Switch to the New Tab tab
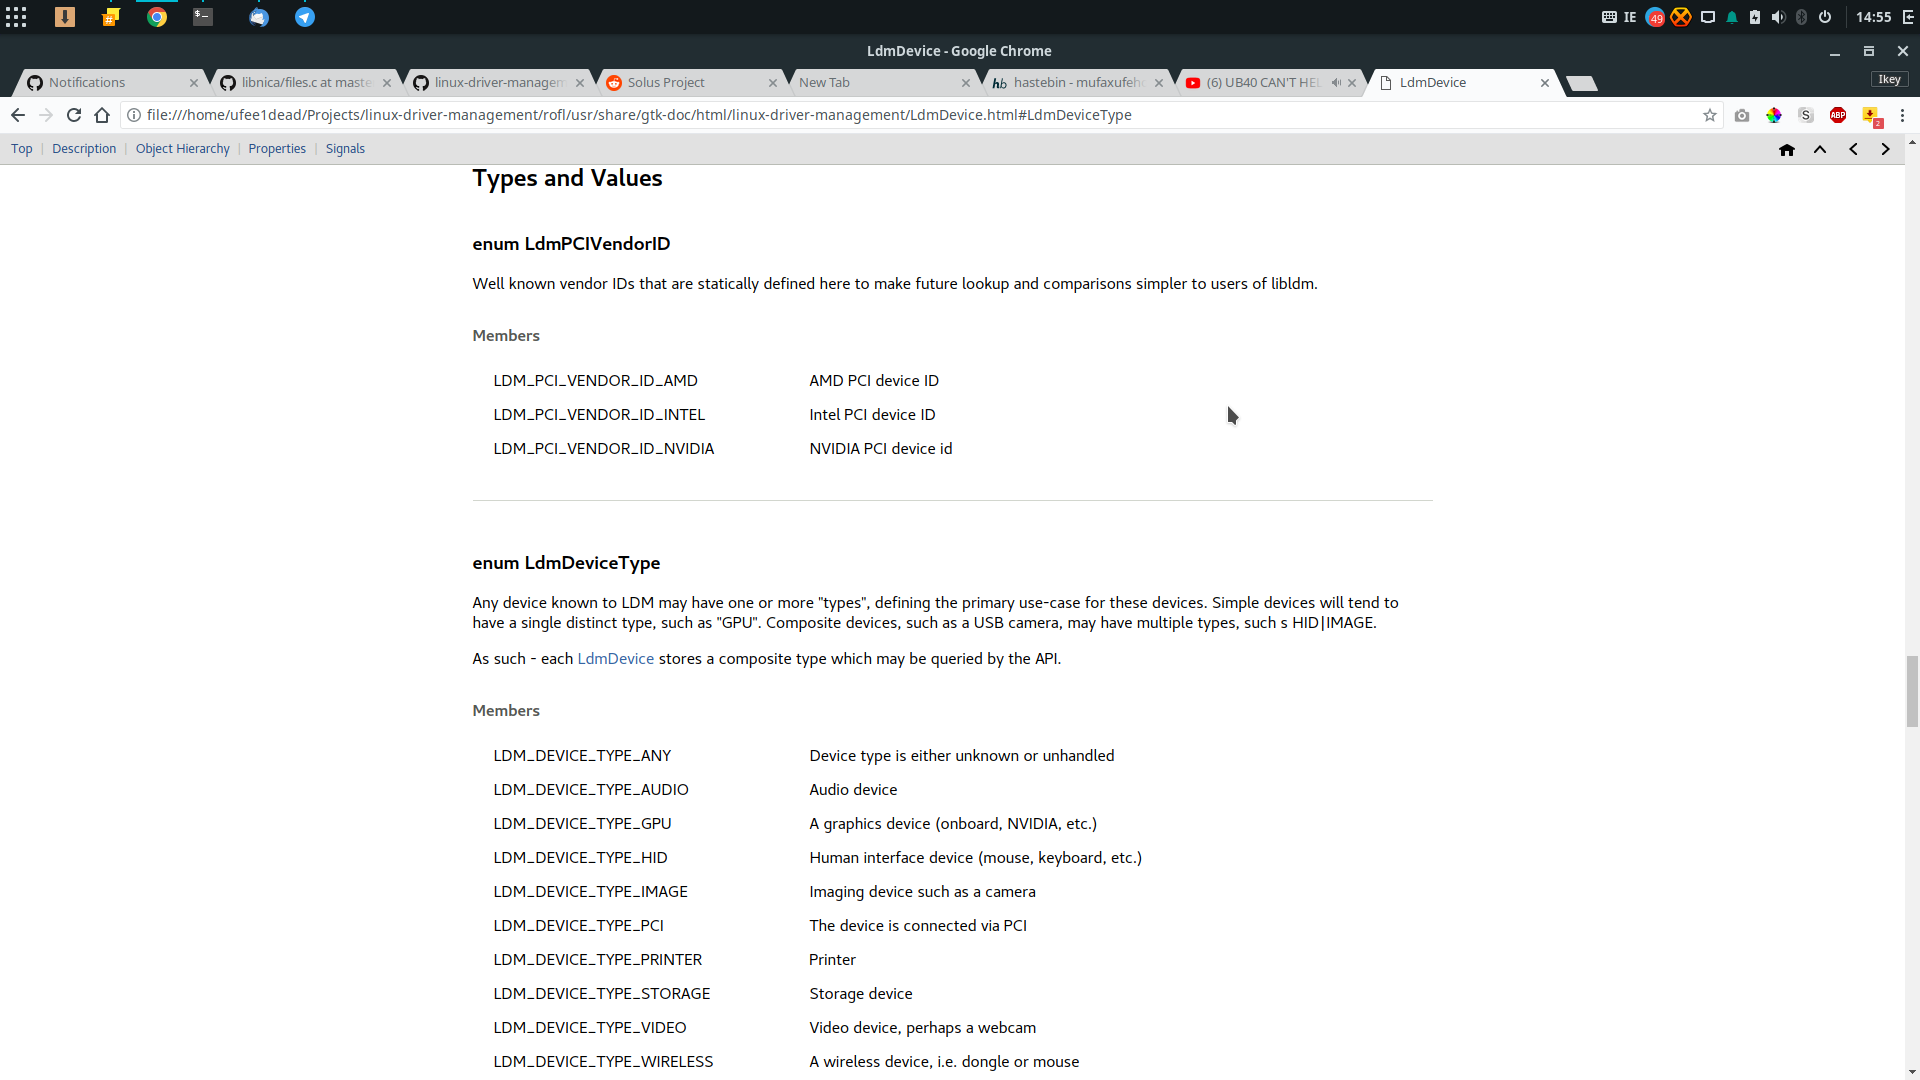The image size is (1920, 1080). click(879, 83)
